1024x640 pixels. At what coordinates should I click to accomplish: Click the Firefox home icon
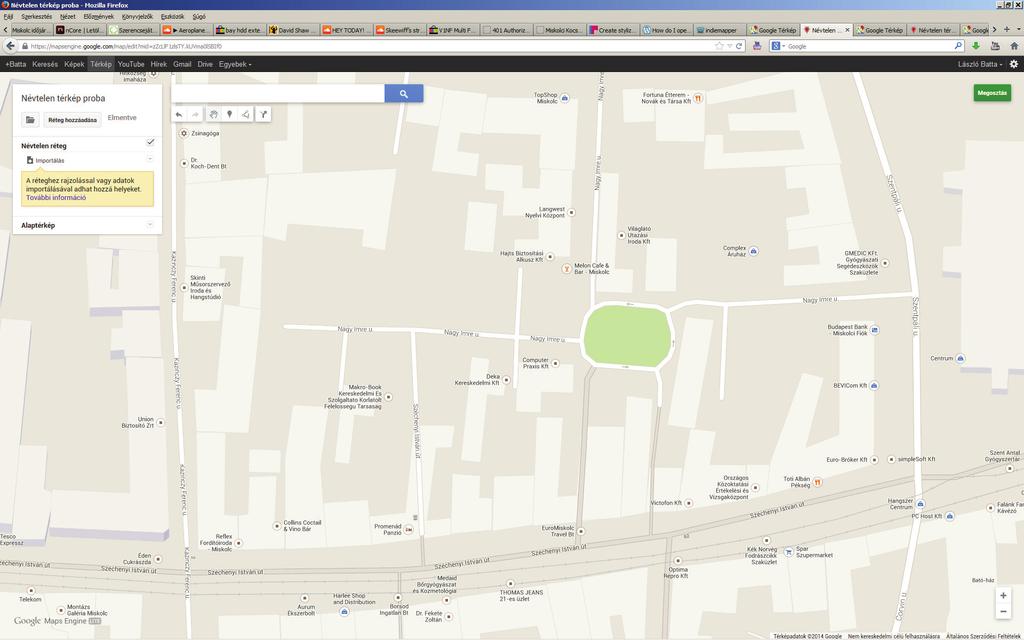tap(1014, 46)
